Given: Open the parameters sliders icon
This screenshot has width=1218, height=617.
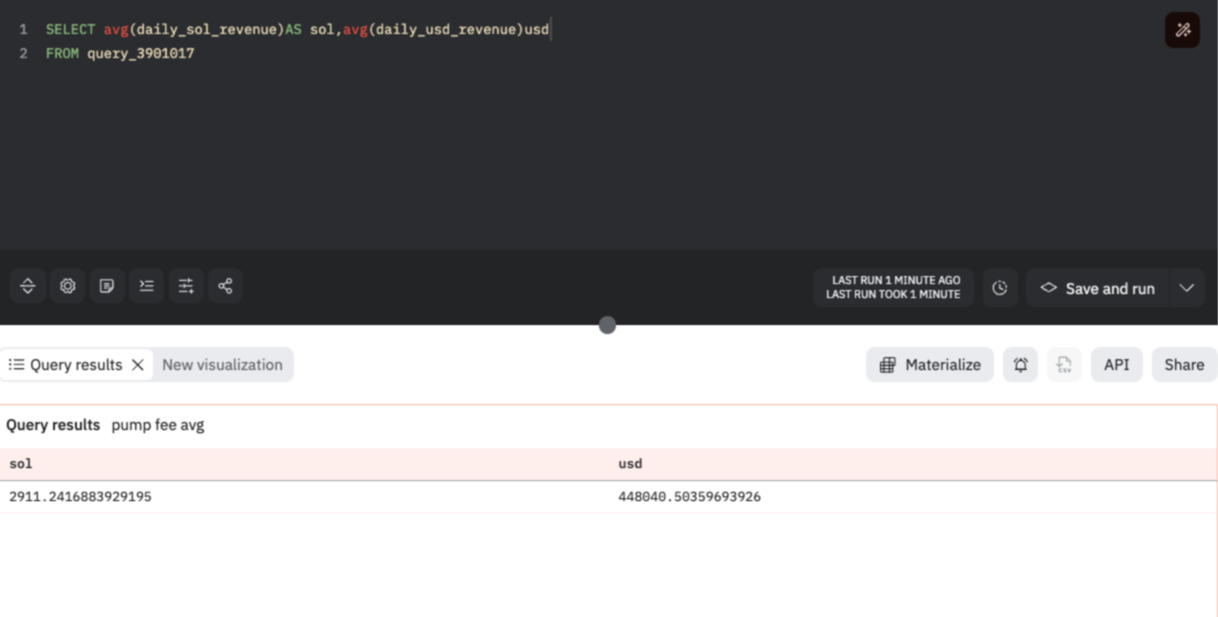Looking at the screenshot, I should tap(186, 286).
